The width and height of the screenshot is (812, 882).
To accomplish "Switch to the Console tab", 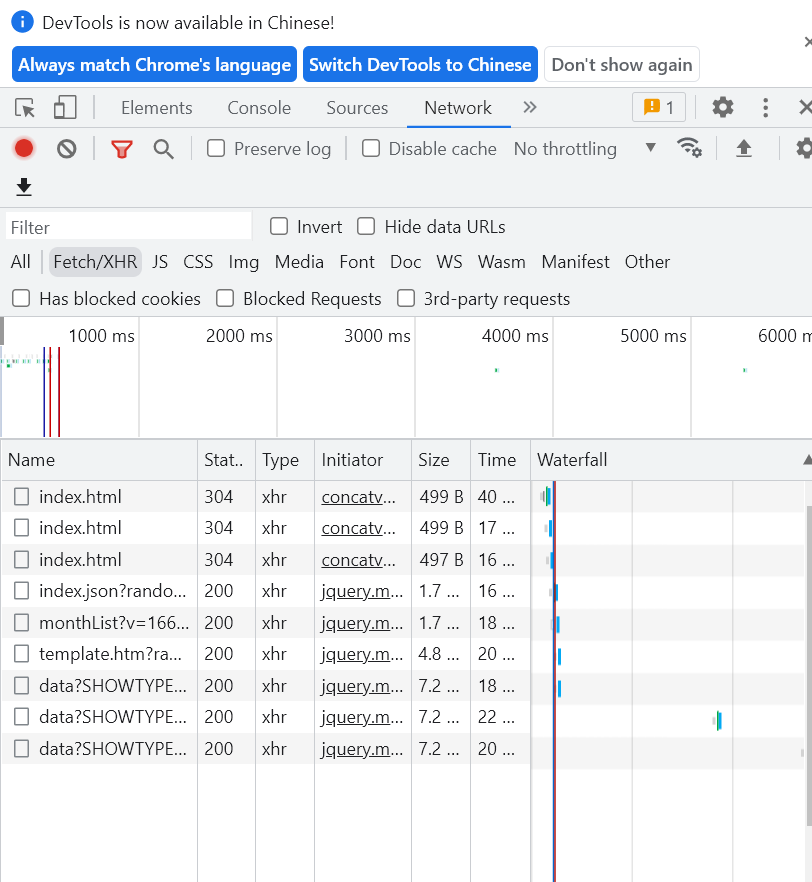I will [x=259, y=107].
